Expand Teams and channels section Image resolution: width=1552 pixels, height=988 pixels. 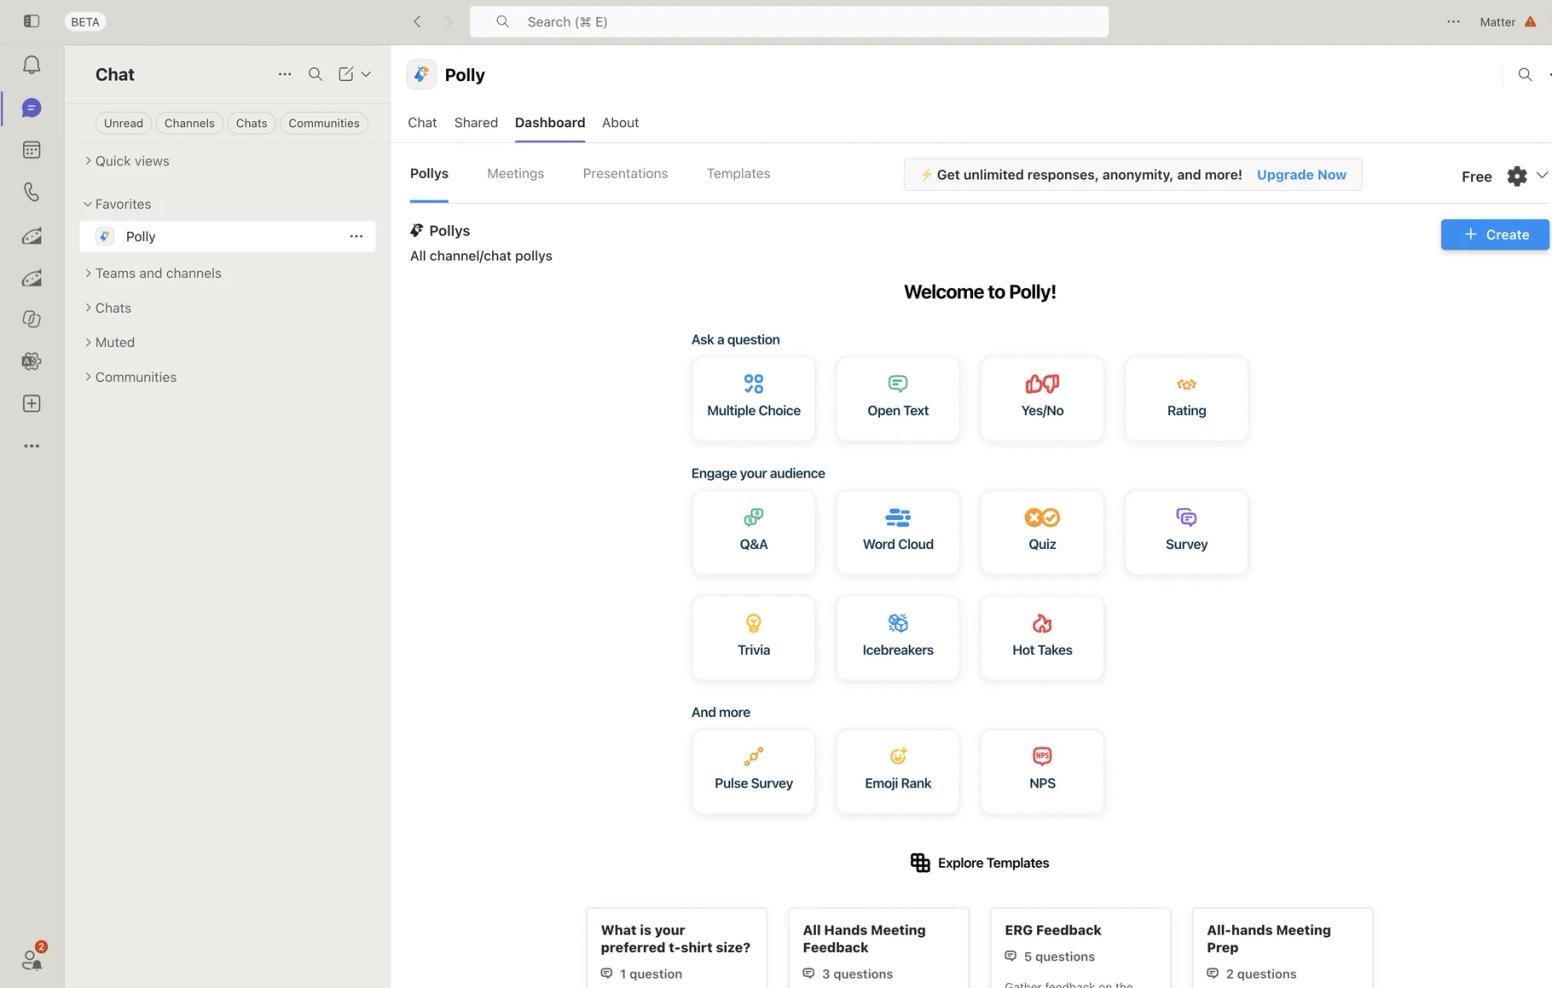pos(153,273)
